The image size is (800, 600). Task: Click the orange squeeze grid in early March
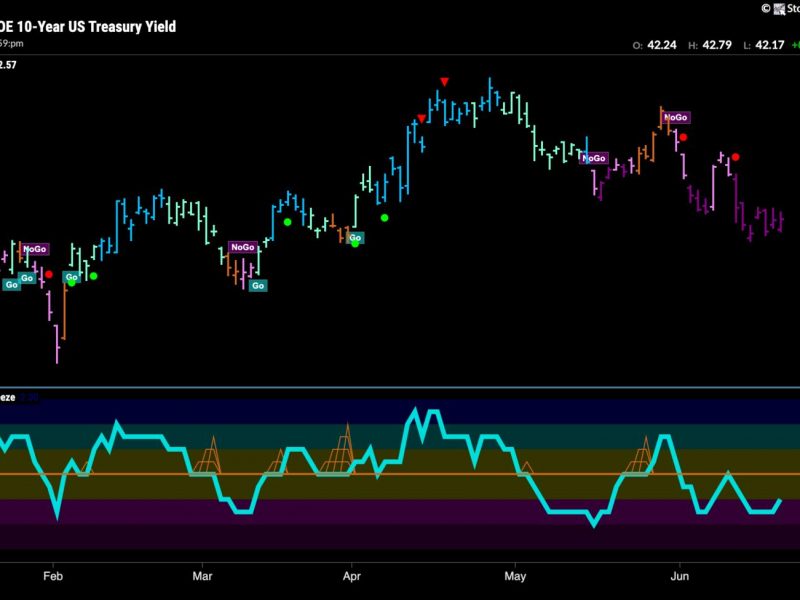pyautogui.click(x=208, y=456)
